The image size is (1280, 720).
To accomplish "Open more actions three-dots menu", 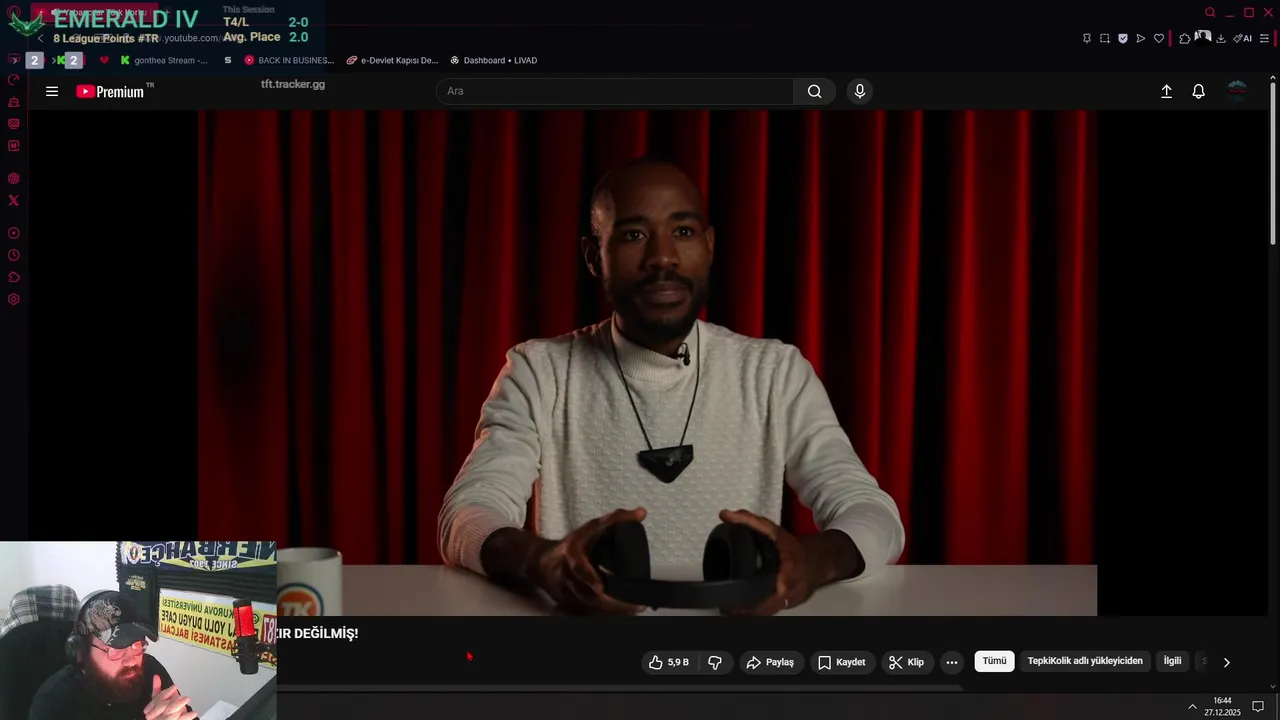I will [952, 662].
